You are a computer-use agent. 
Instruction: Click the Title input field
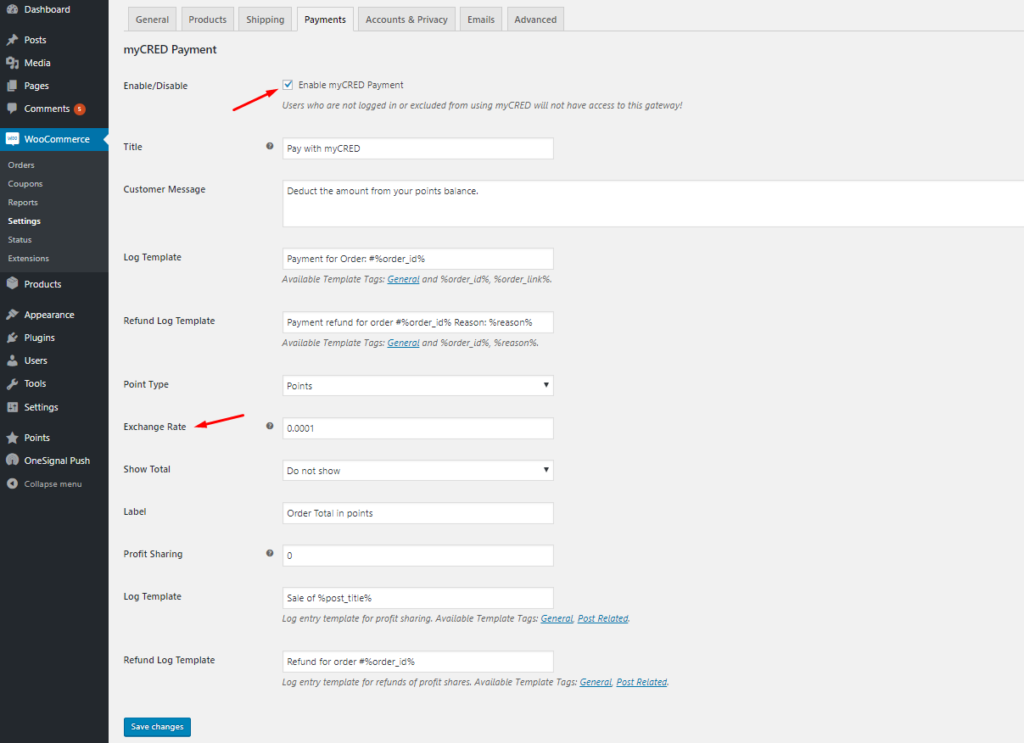[418, 148]
